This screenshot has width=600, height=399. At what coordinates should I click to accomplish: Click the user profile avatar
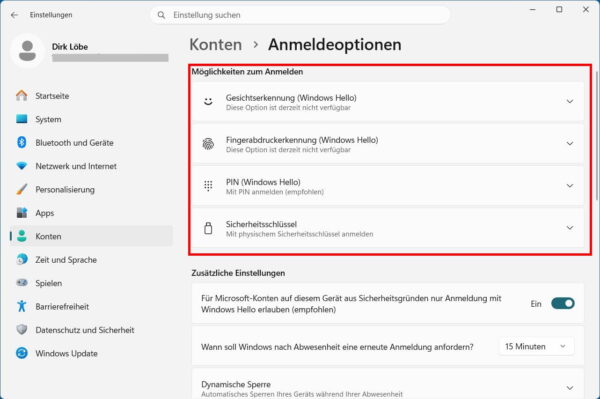coord(27,51)
